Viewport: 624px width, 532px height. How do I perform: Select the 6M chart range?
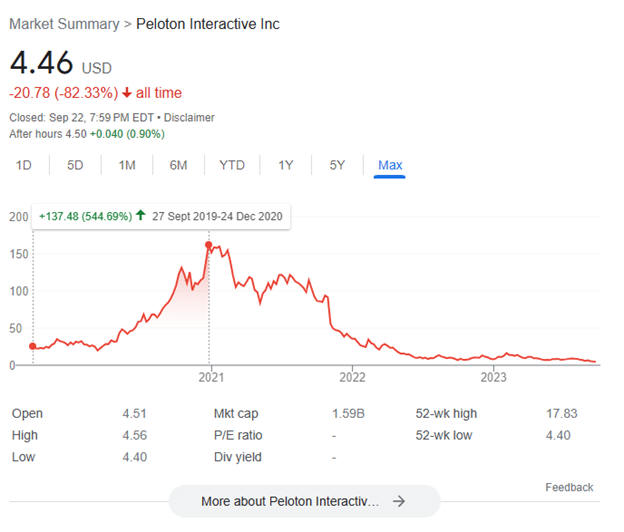click(178, 165)
